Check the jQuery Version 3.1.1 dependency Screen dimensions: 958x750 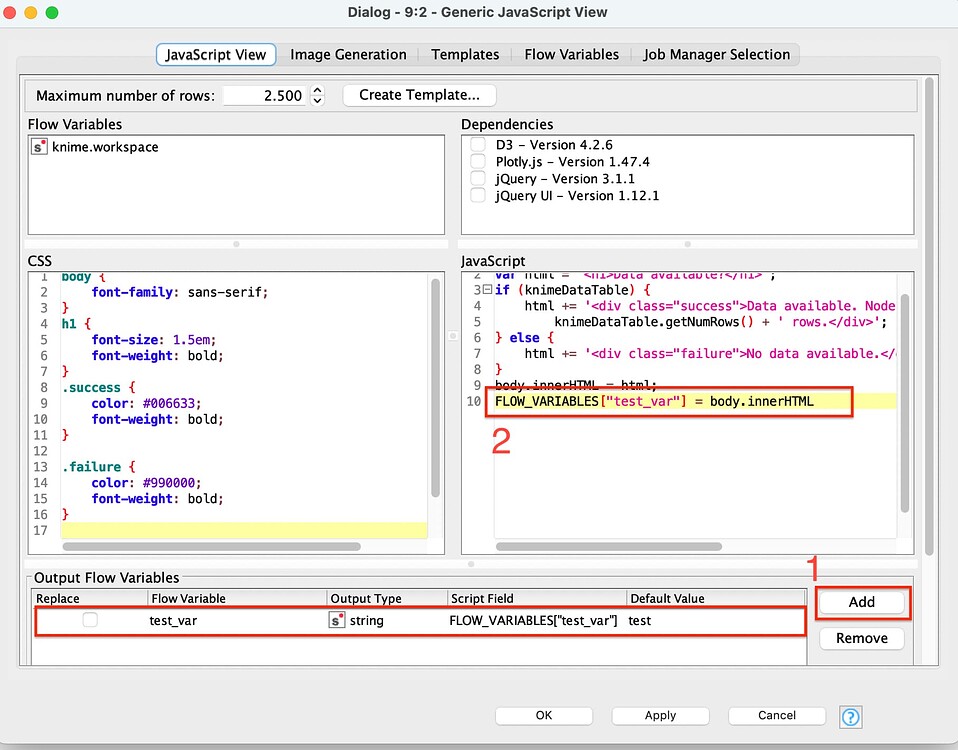478,178
